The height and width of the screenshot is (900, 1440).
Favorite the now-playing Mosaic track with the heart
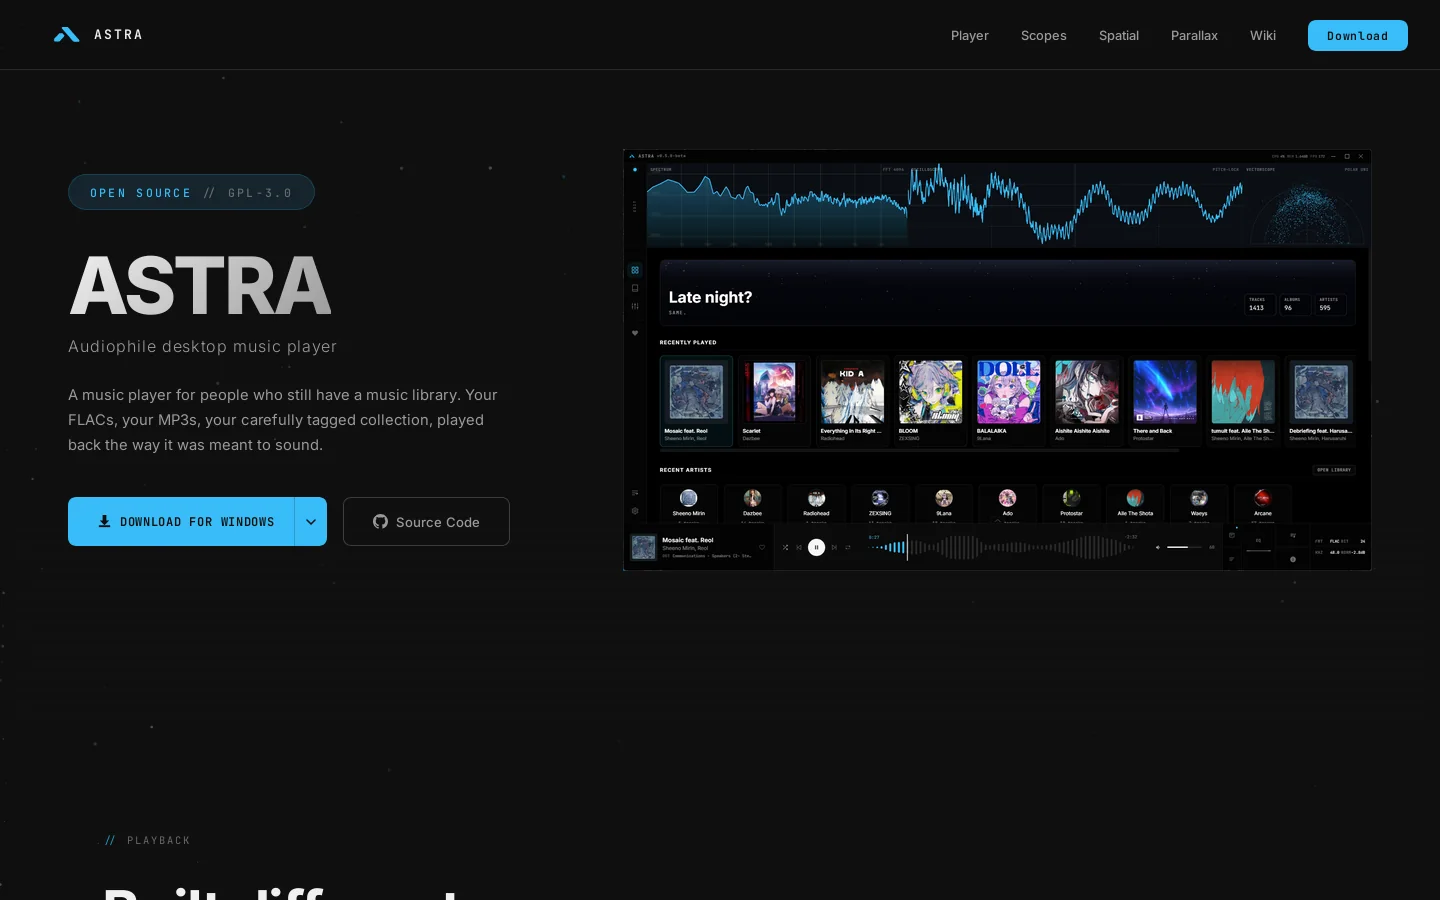pyautogui.click(x=762, y=547)
